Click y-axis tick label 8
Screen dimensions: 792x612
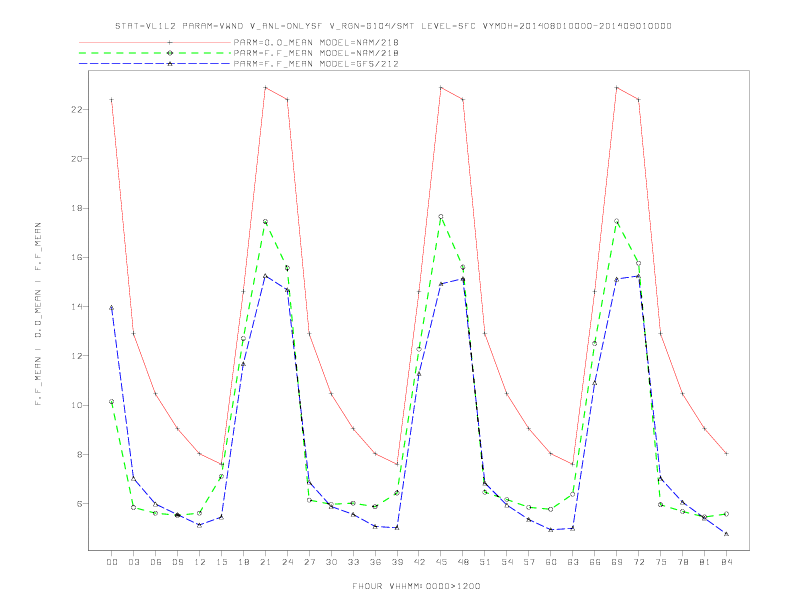(79, 454)
